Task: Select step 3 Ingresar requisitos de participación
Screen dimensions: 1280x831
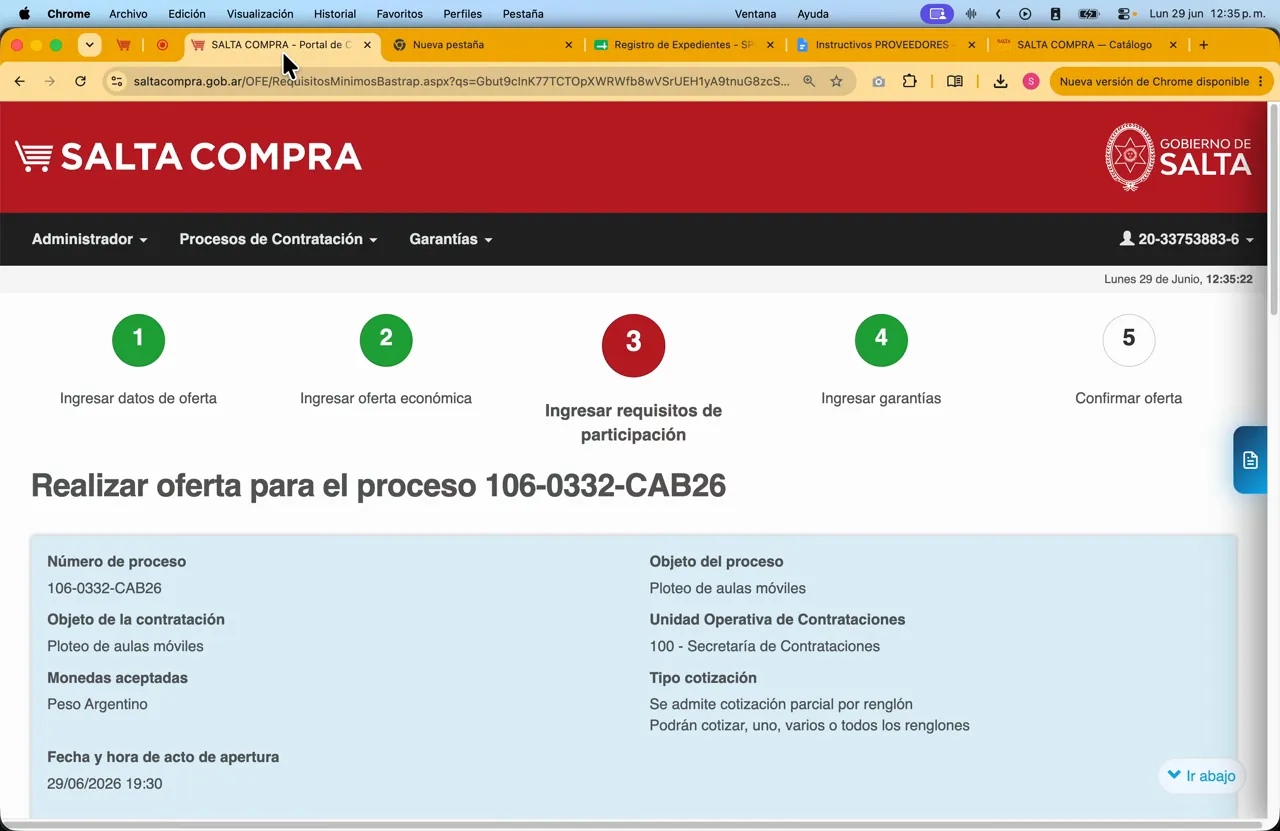Action: [633, 345]
